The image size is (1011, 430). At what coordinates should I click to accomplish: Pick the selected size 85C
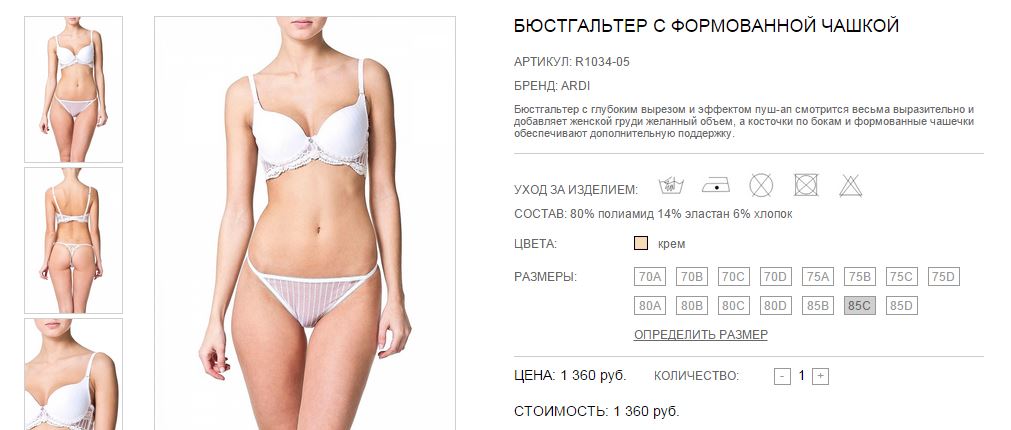click(x=859, y=306)
